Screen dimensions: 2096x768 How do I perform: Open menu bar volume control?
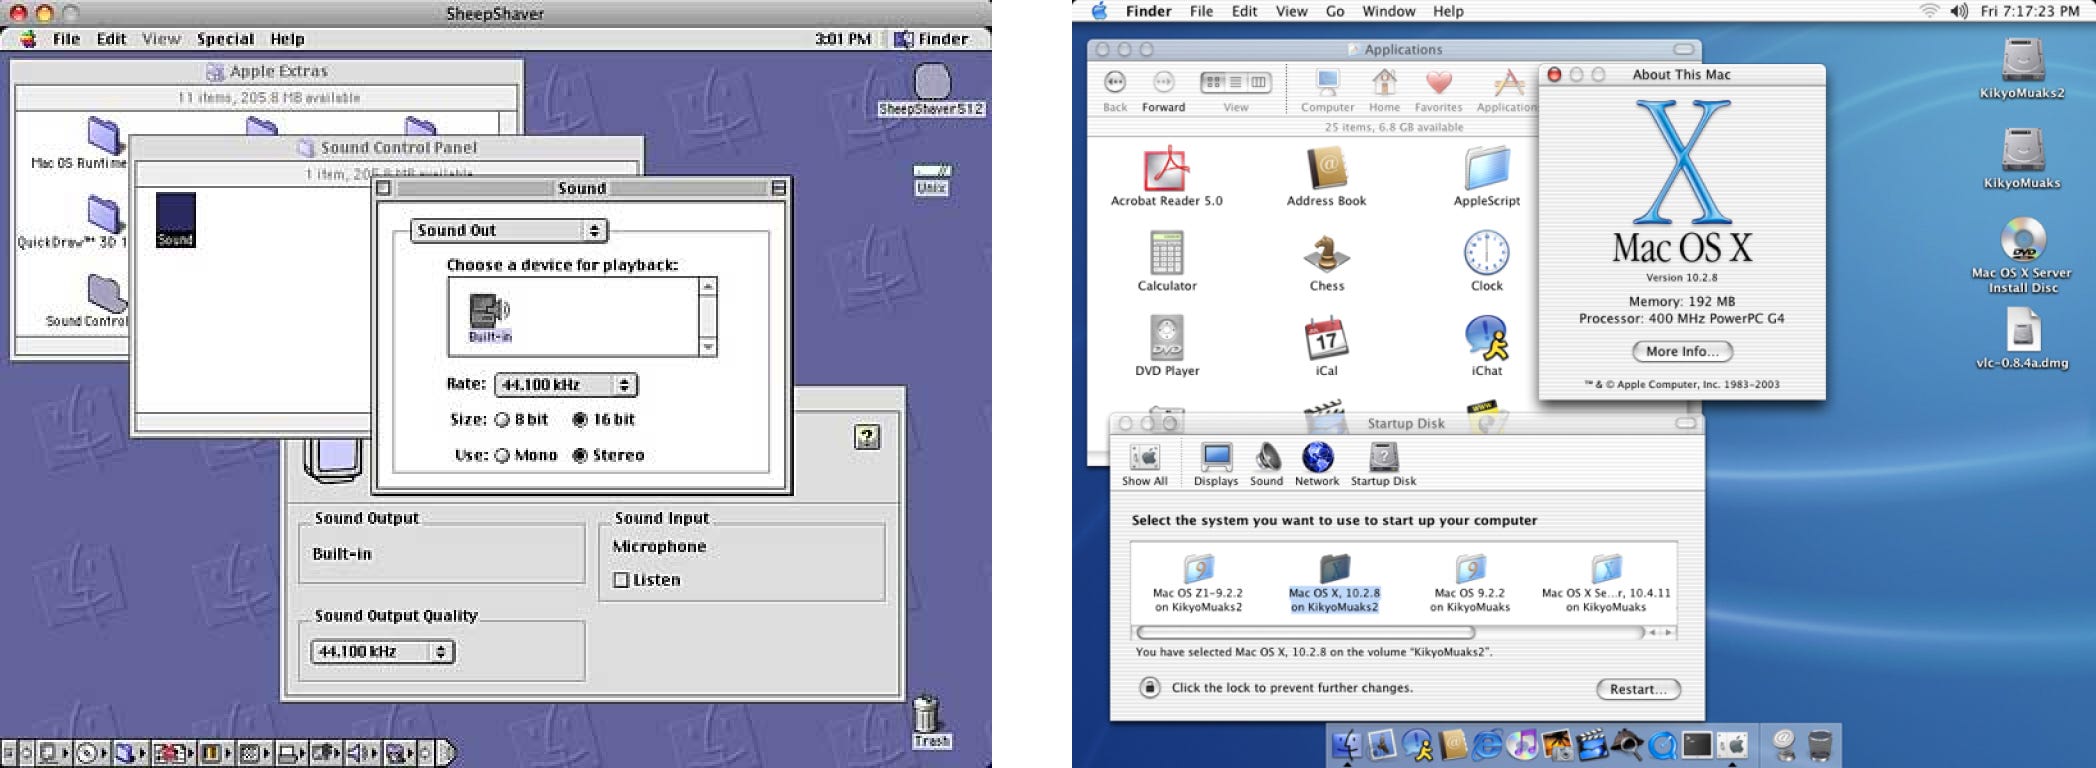(x=1958, y=11)
